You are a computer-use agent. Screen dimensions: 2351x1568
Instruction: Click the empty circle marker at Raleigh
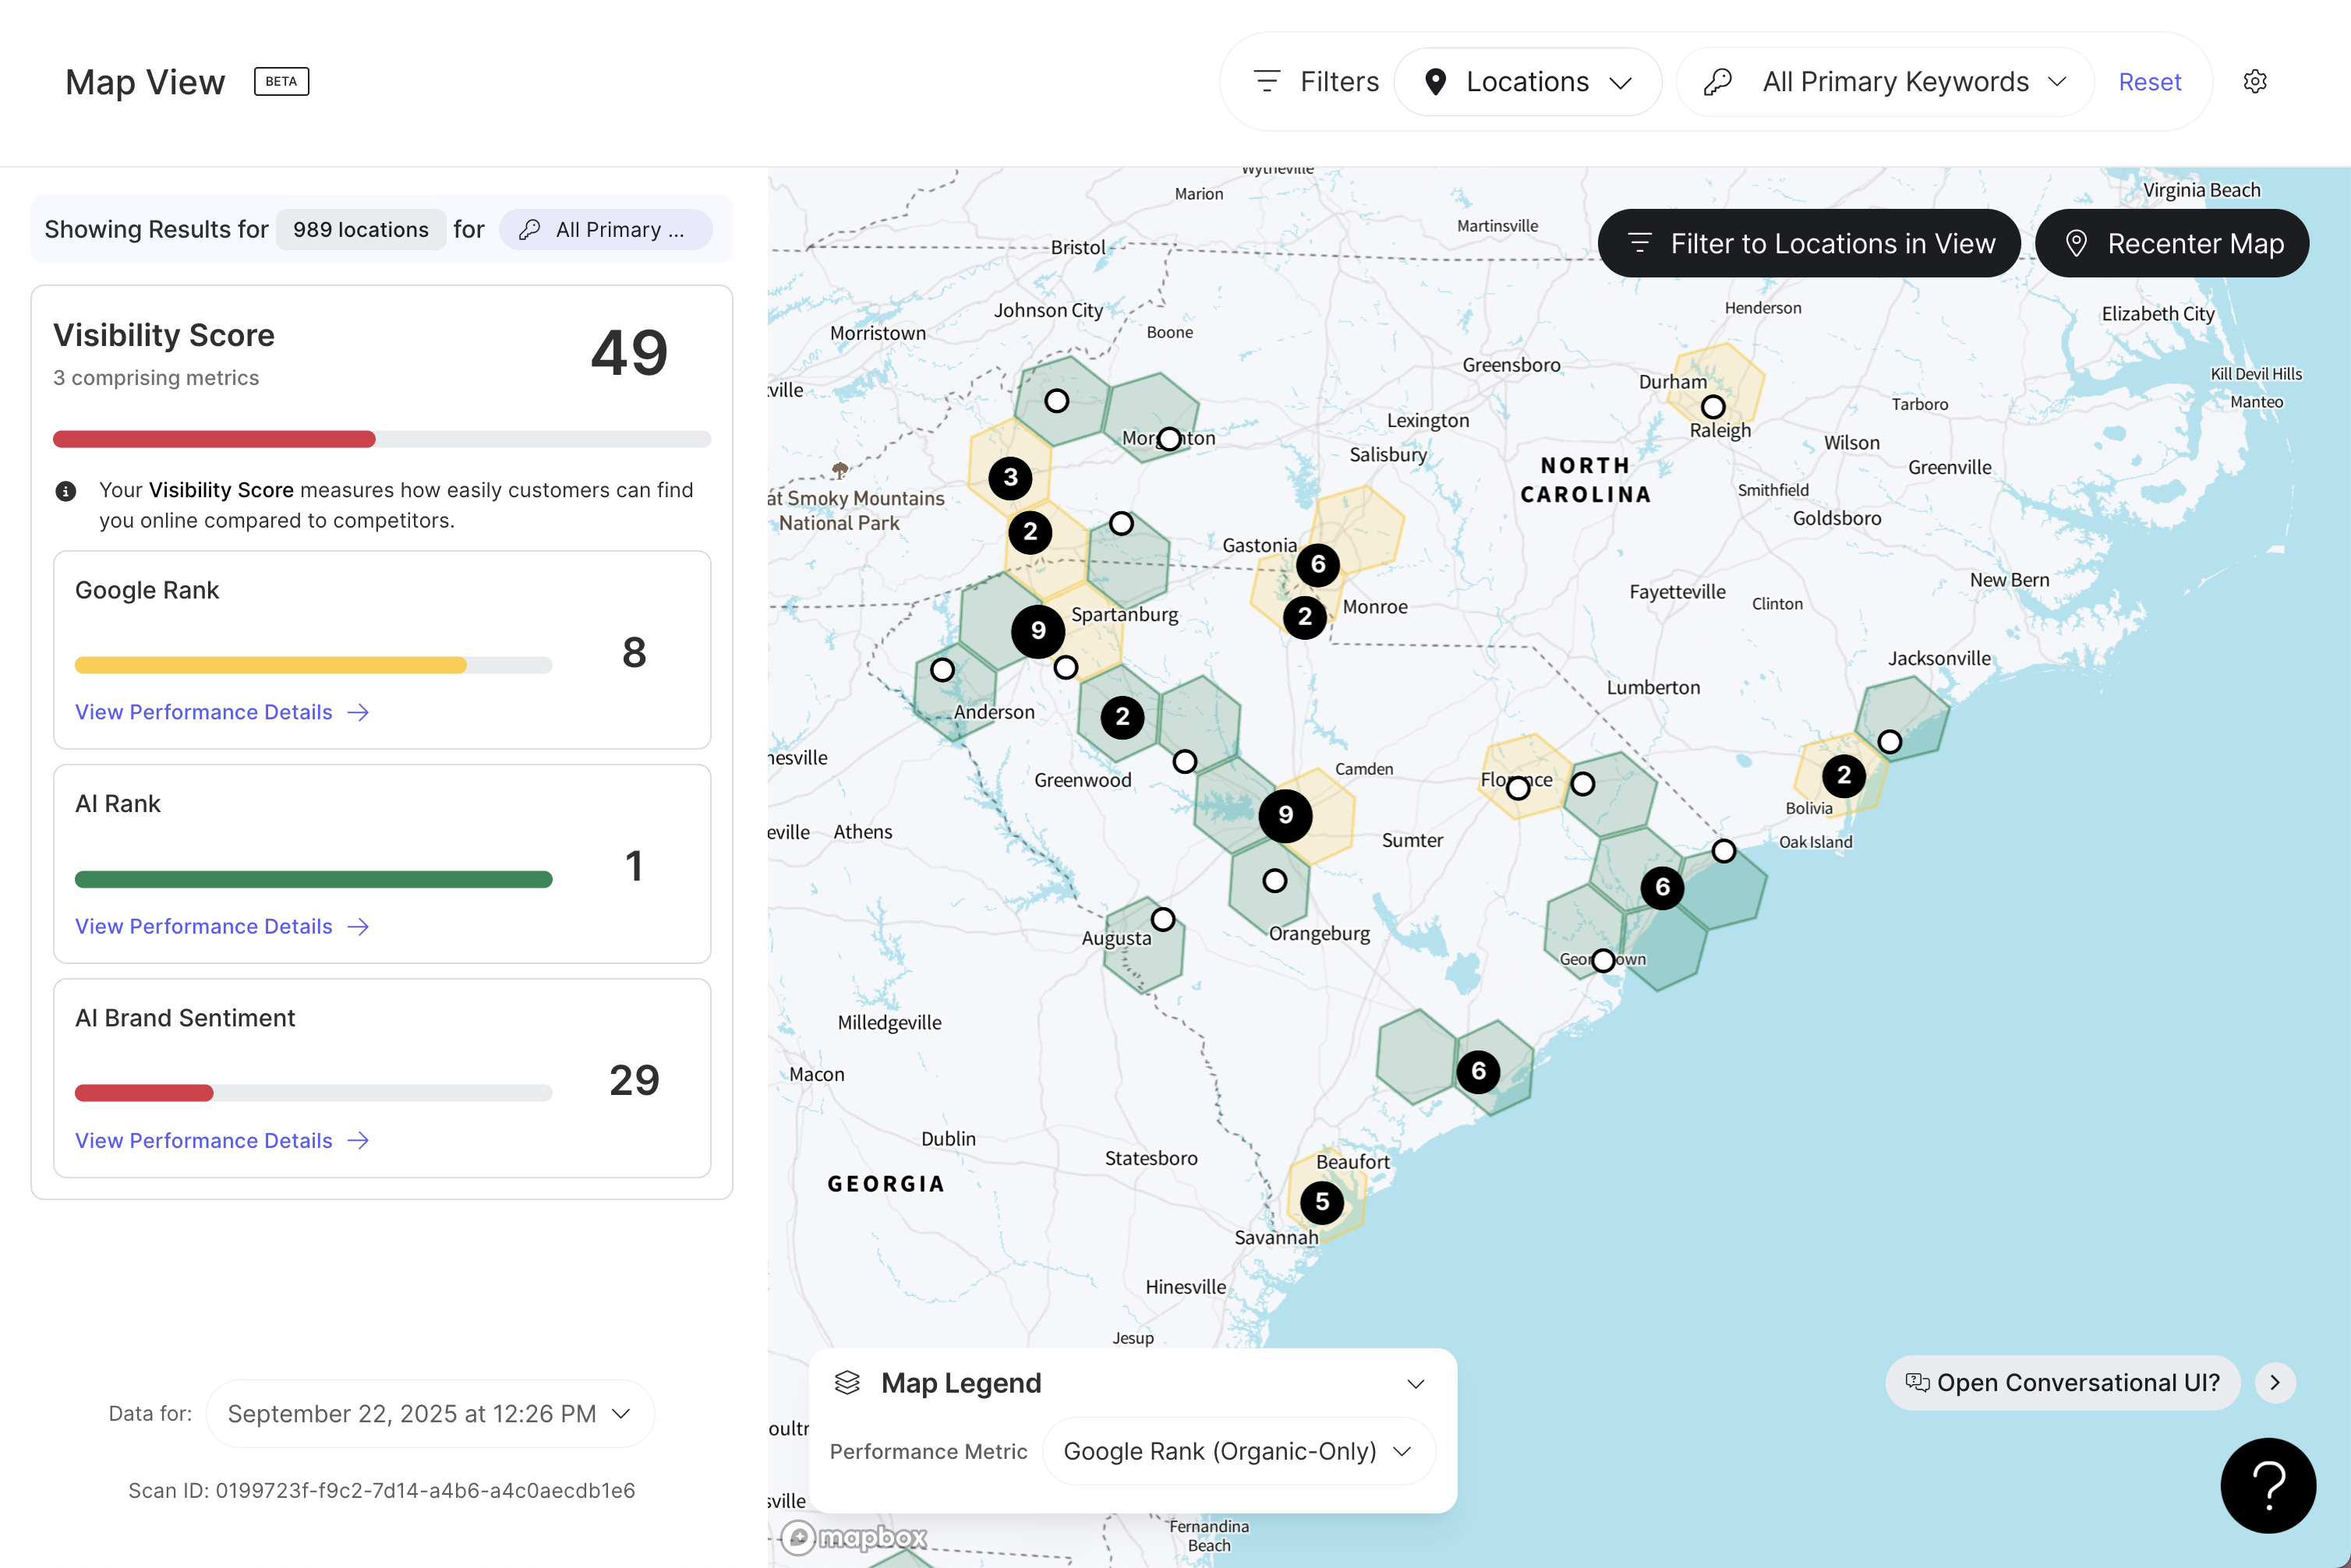click(1712, 407)
